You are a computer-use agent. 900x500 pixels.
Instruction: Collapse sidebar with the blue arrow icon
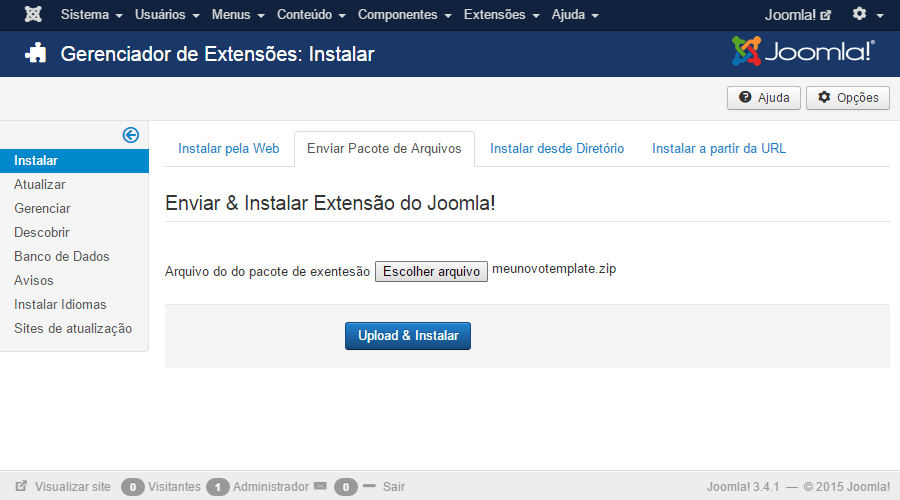coord(131,135)
